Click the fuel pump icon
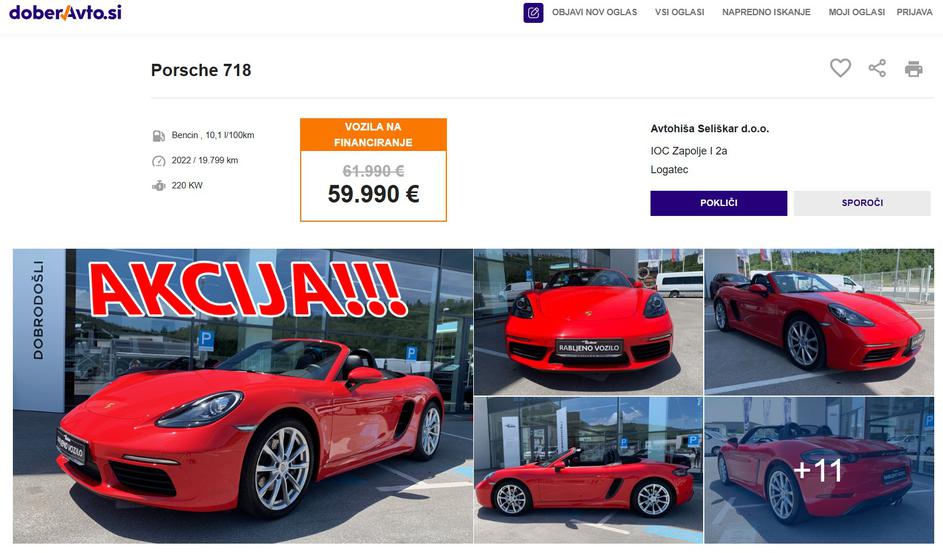The height and width of the screenshot is (553, 943). point(159,136)
